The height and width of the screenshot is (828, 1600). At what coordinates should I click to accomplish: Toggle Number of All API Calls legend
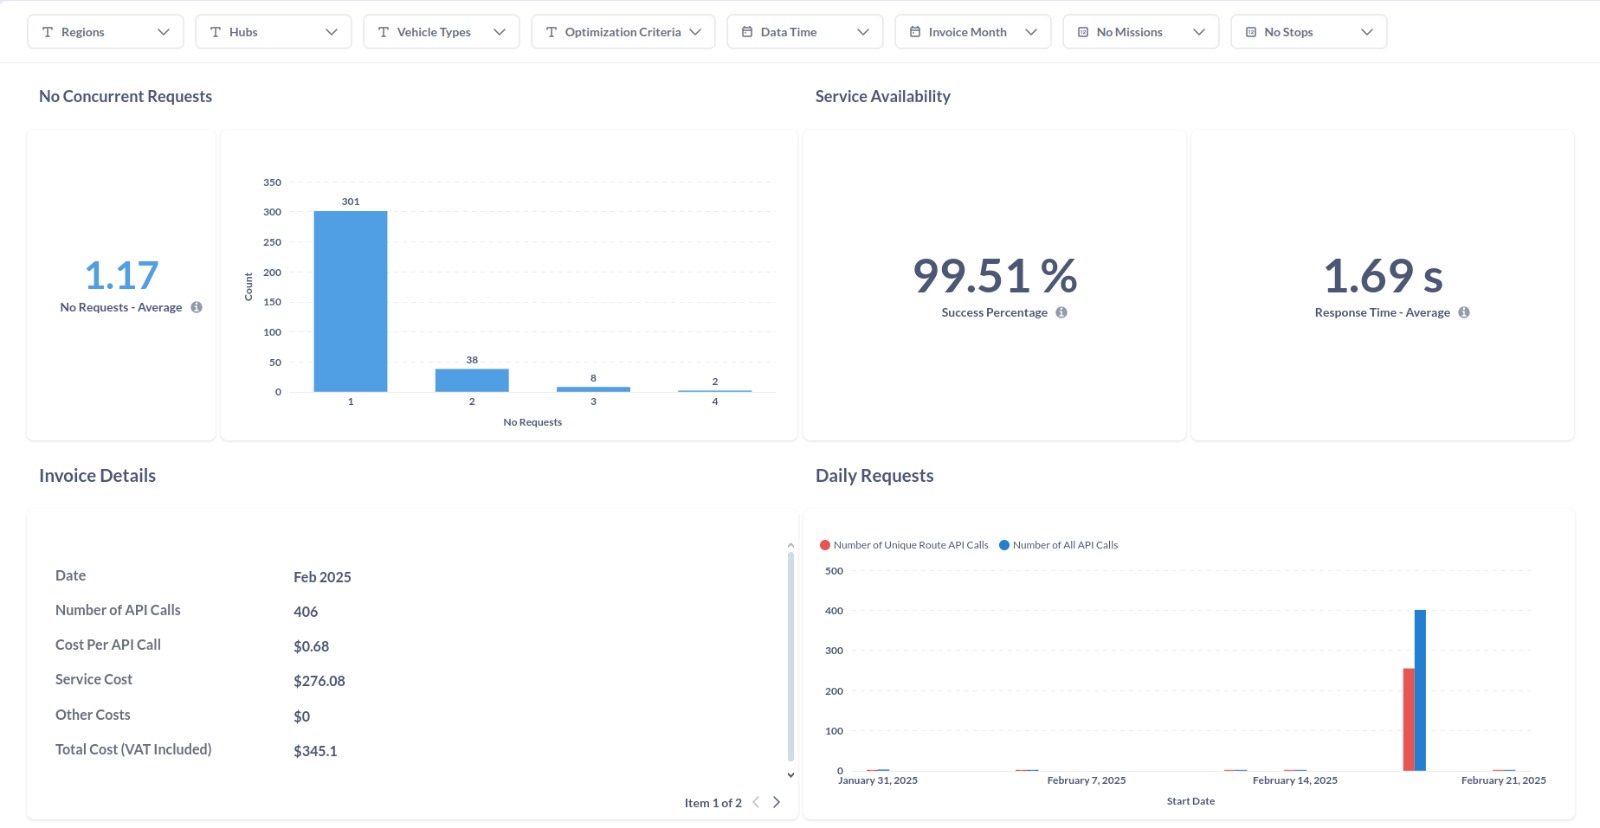point(1058,545)
